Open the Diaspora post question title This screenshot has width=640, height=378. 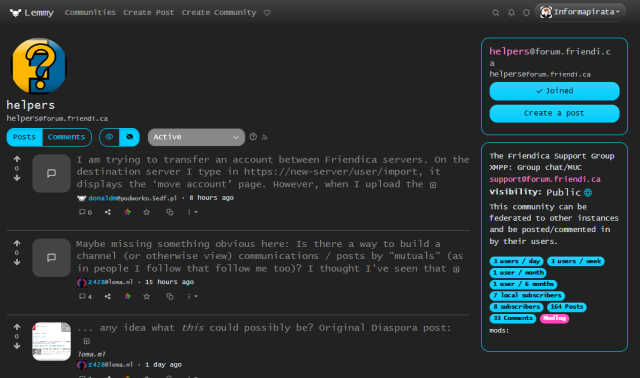264,328
